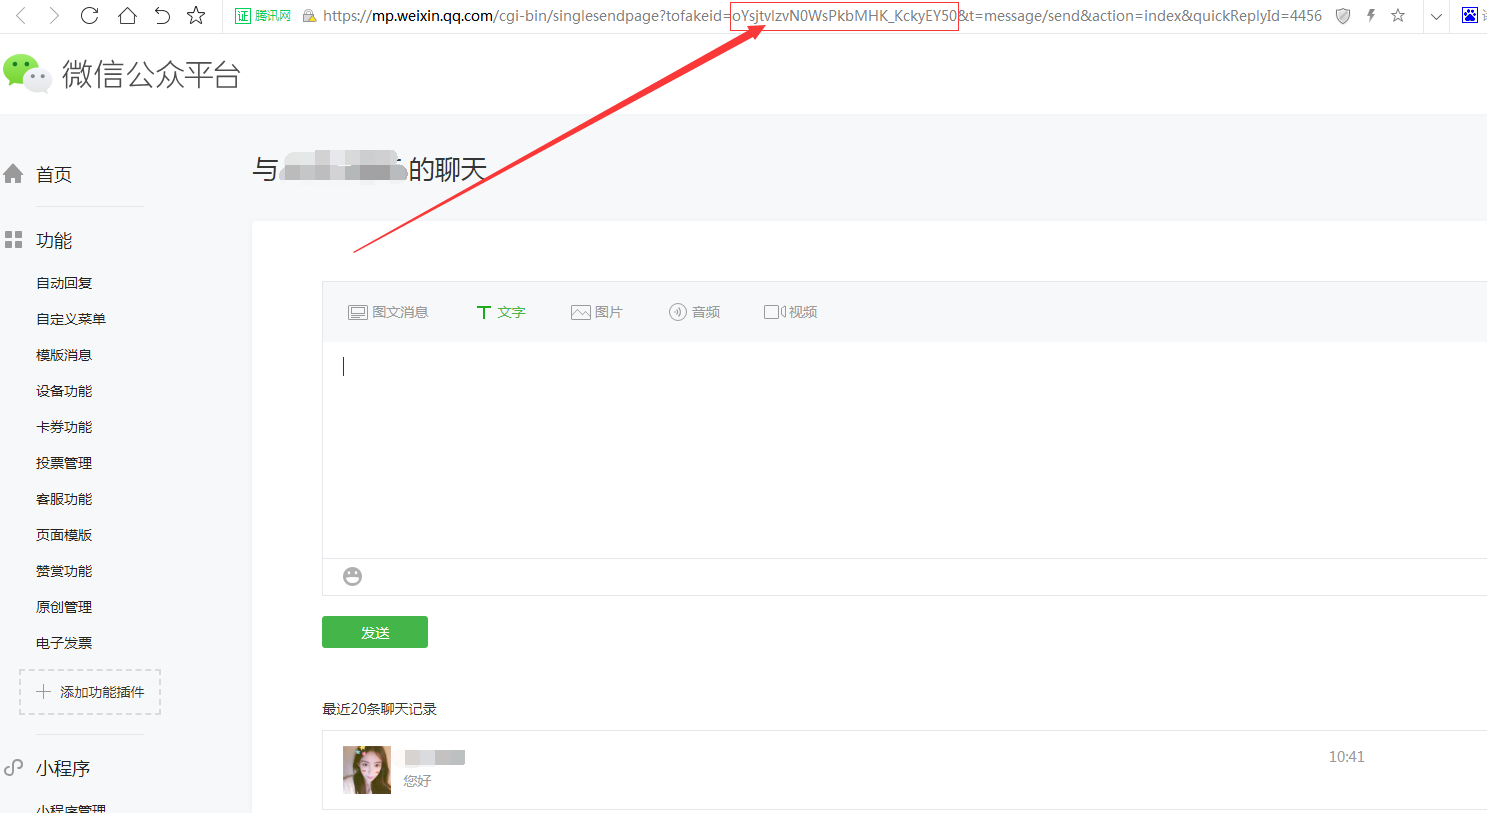Select the 小程序 section header
This screenshot has height=813, width=1487.
coord(63,768)
